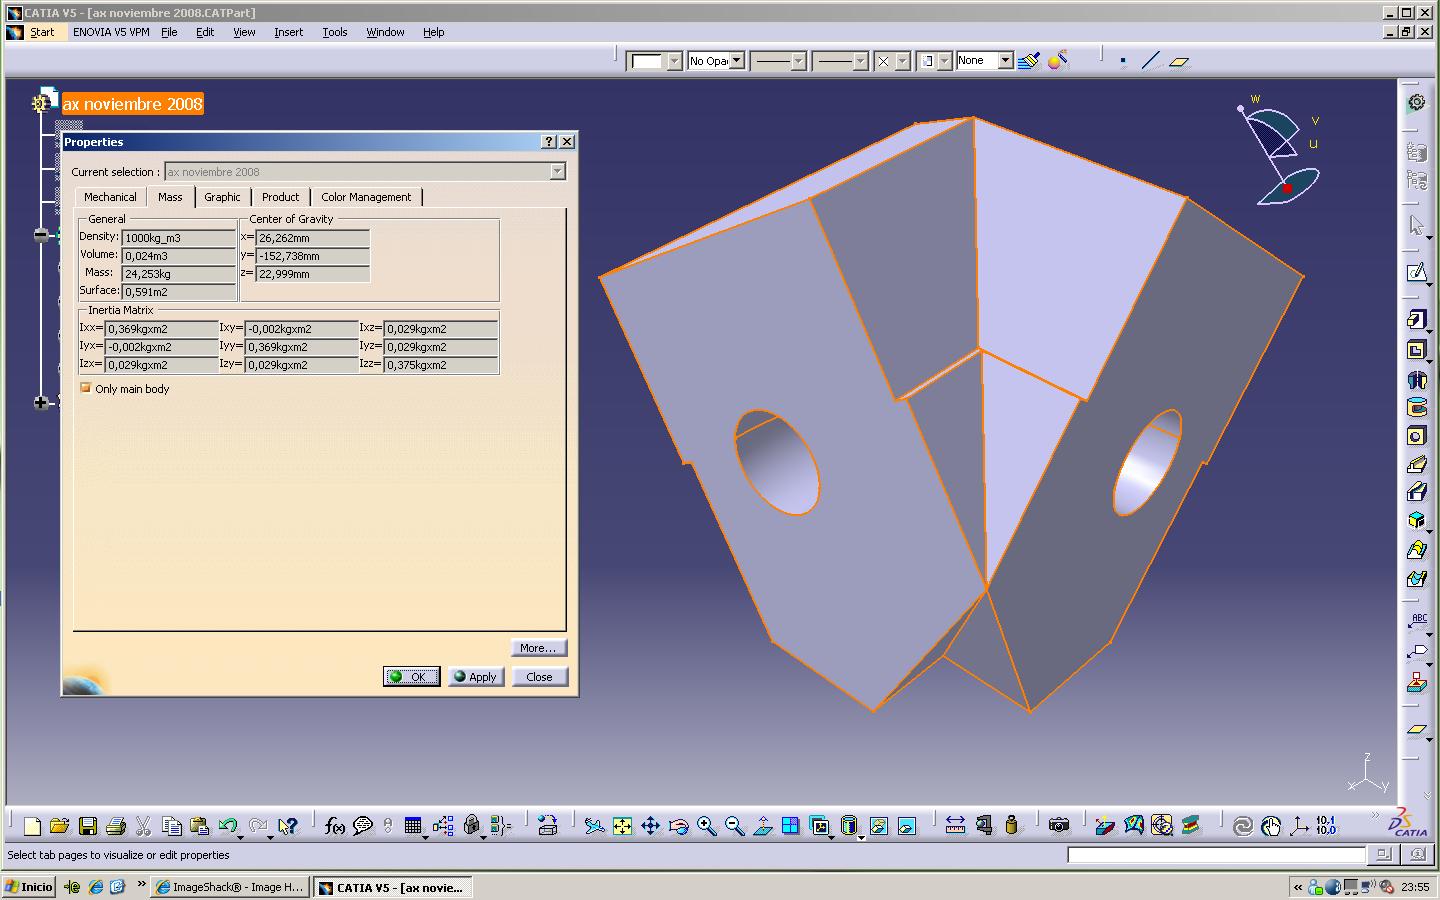Open the Tools menu
The width and height of the screenshot is (1440, 900).
click(x=335, y=32)
